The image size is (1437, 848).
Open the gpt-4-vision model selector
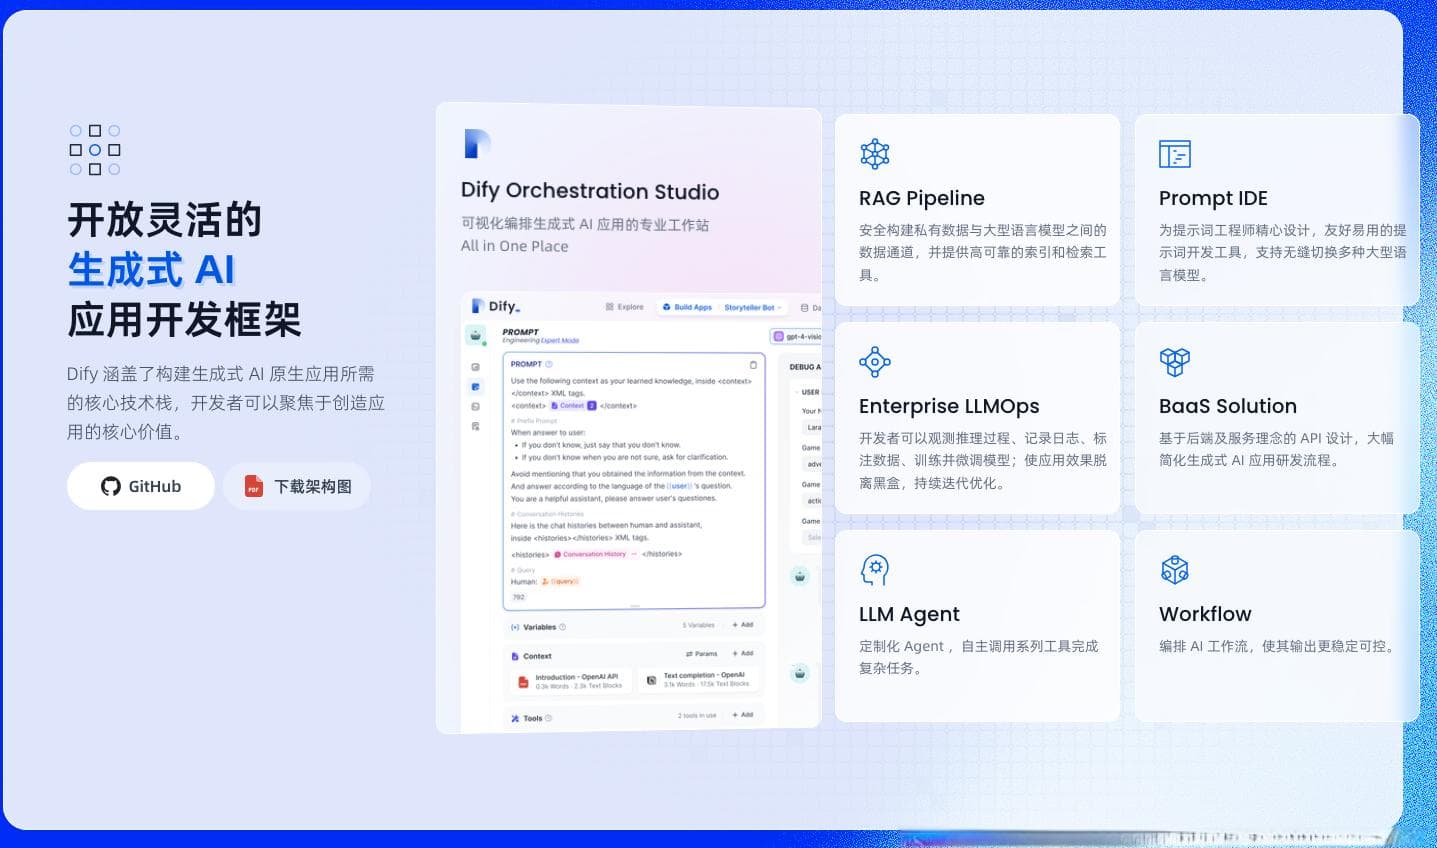point(797,337)
